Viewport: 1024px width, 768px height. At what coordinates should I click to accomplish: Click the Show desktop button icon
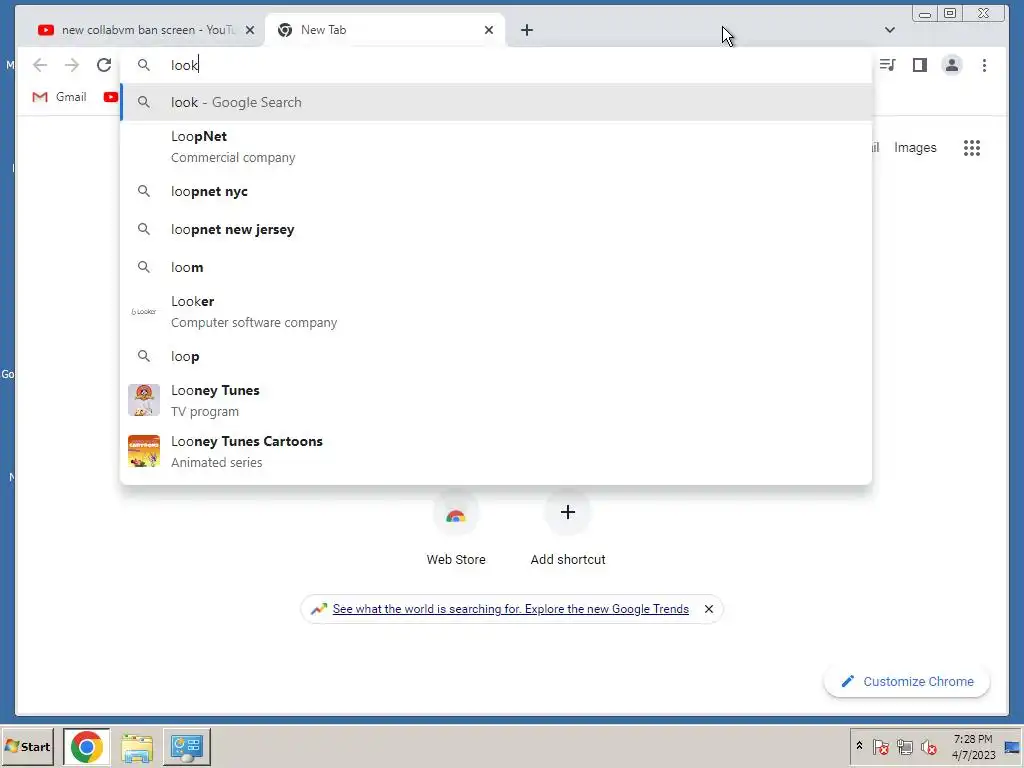1013,747
